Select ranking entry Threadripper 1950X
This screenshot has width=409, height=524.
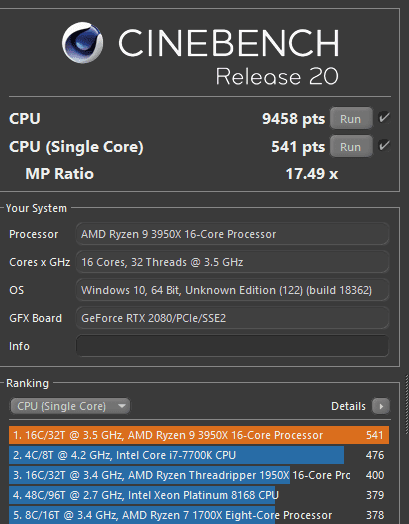tap(199, 475)
